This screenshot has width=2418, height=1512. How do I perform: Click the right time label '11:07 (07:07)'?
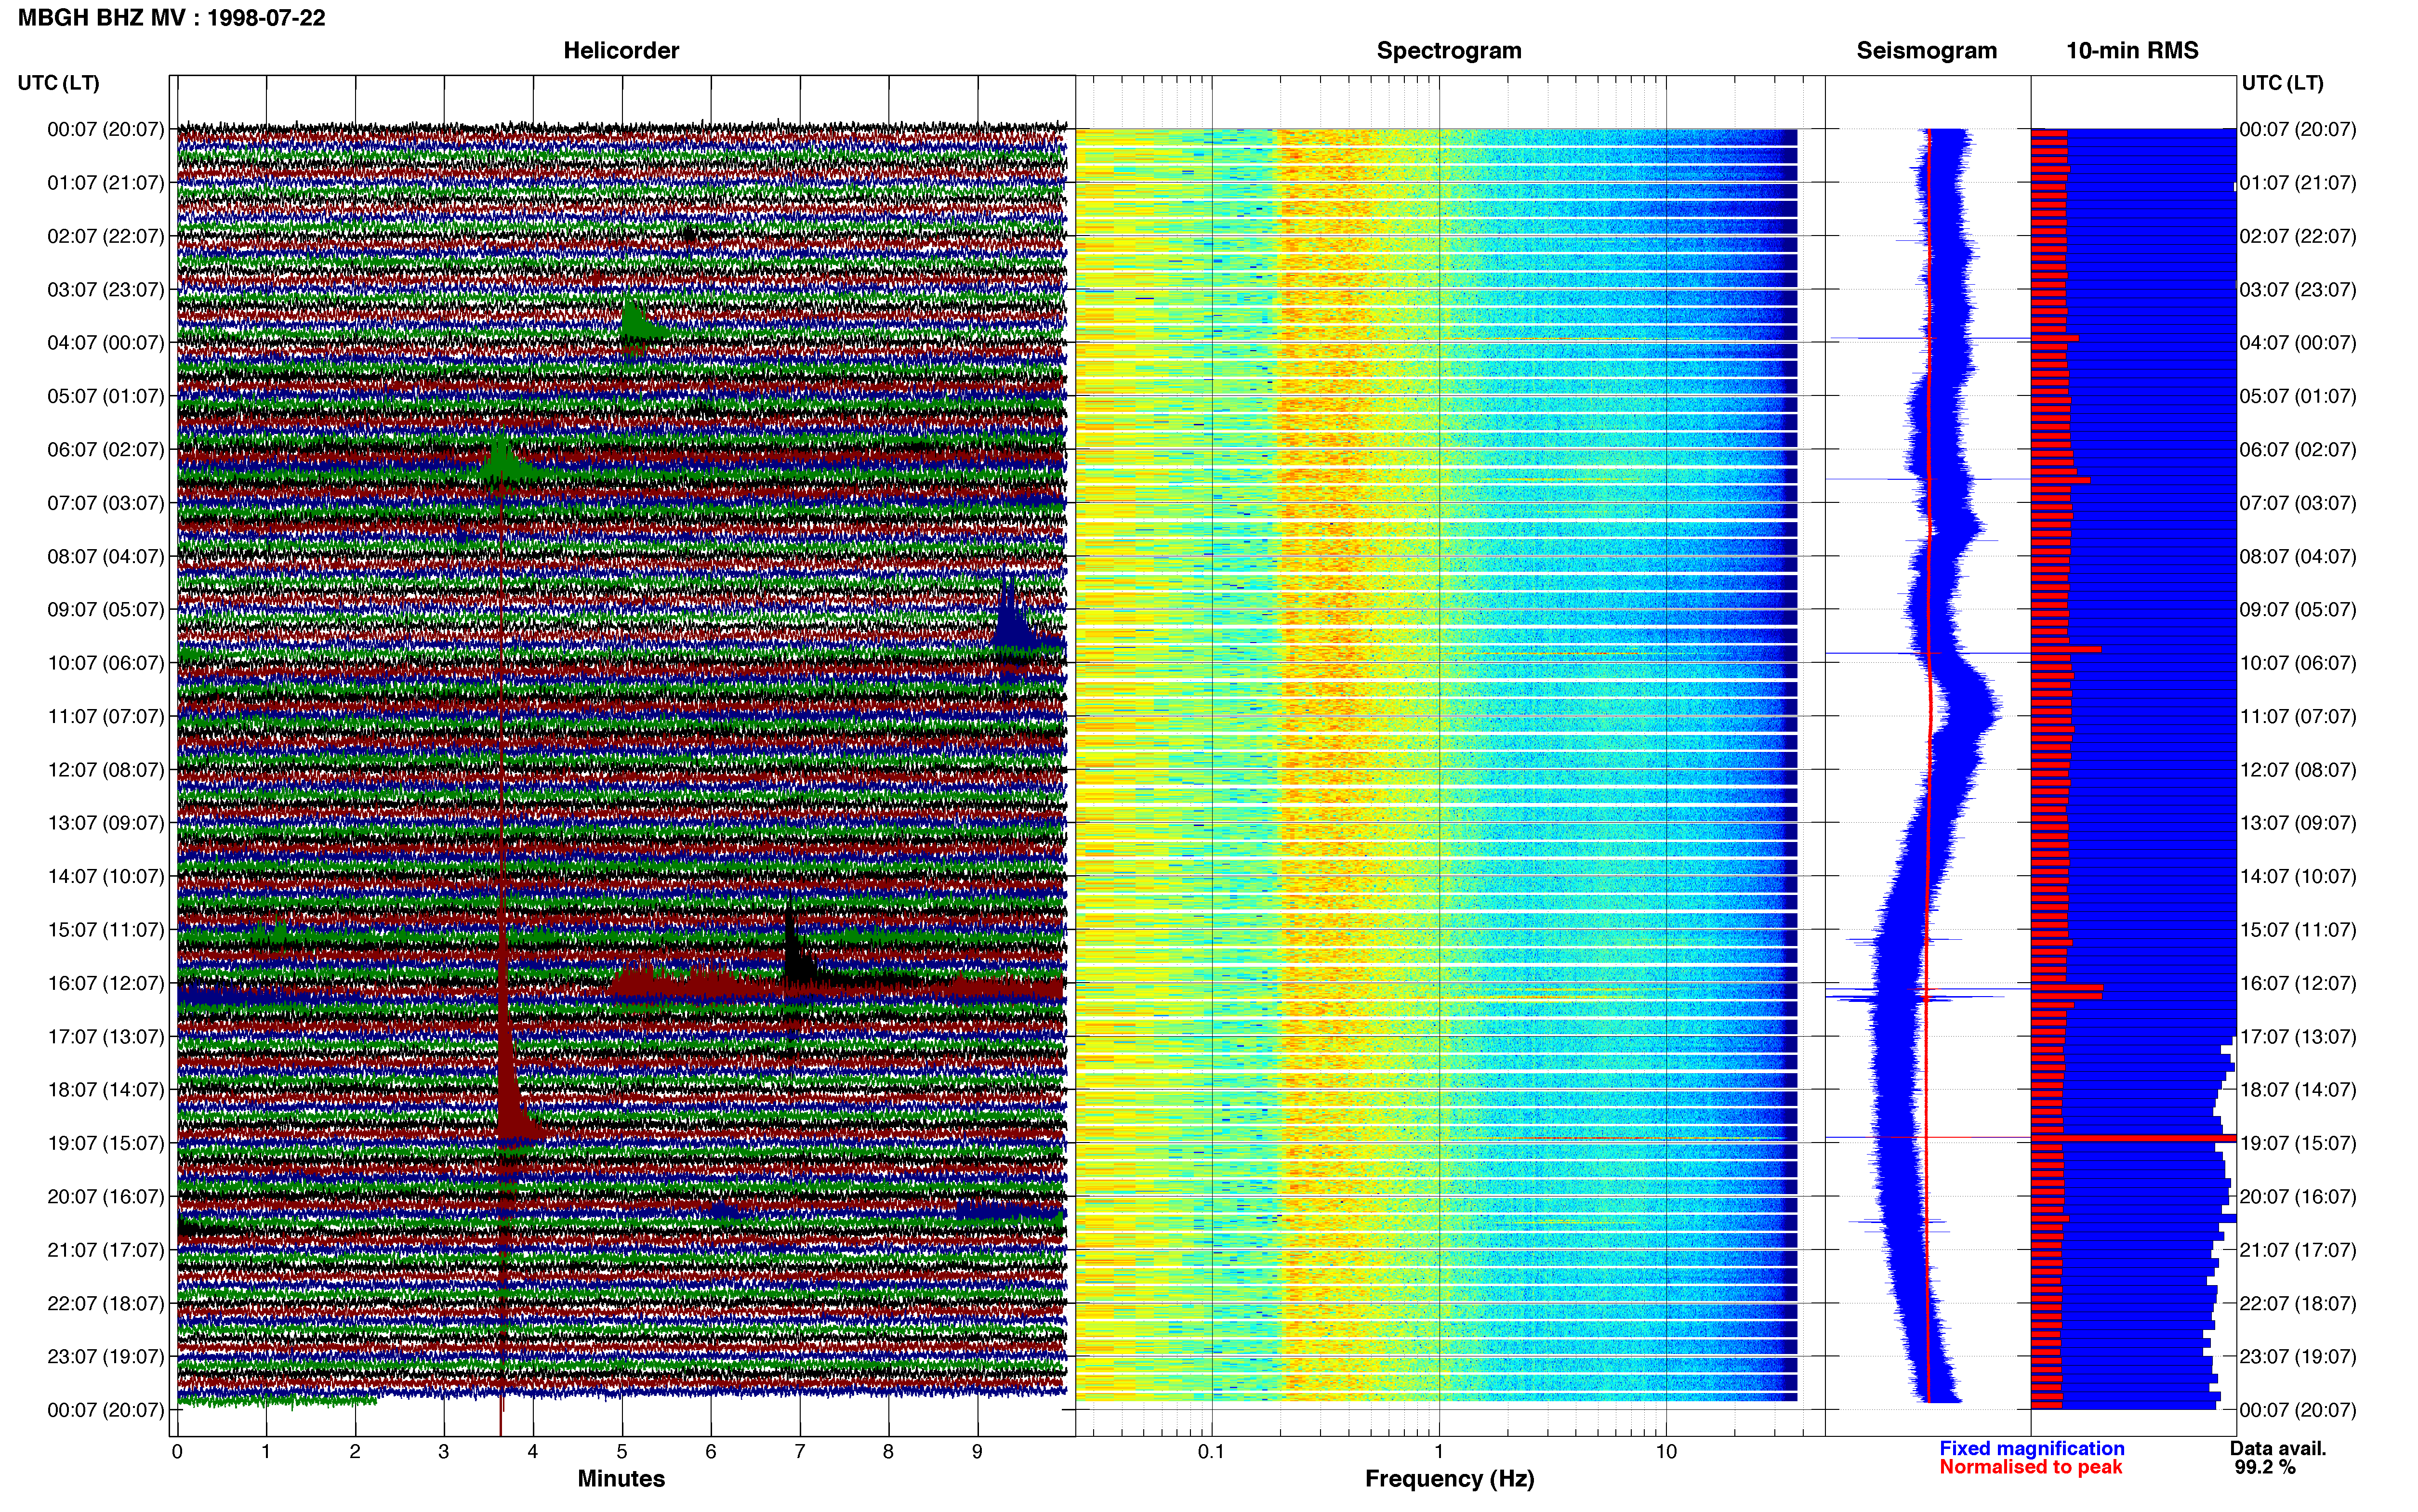click(x=2298, y=717)
